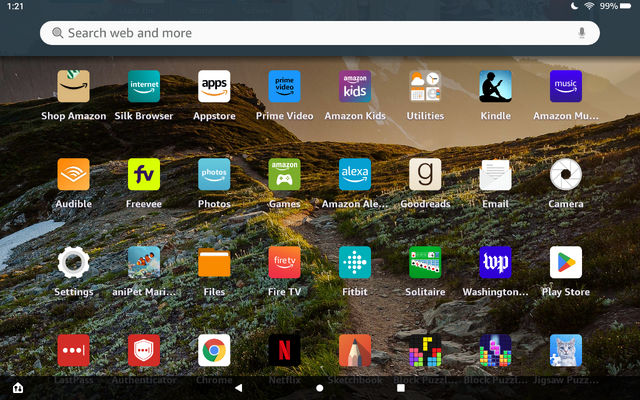This screenshot has width=640, height=400.
Task: Launch LastPass app
Action: pyautogui.click(x=73, y=350)
